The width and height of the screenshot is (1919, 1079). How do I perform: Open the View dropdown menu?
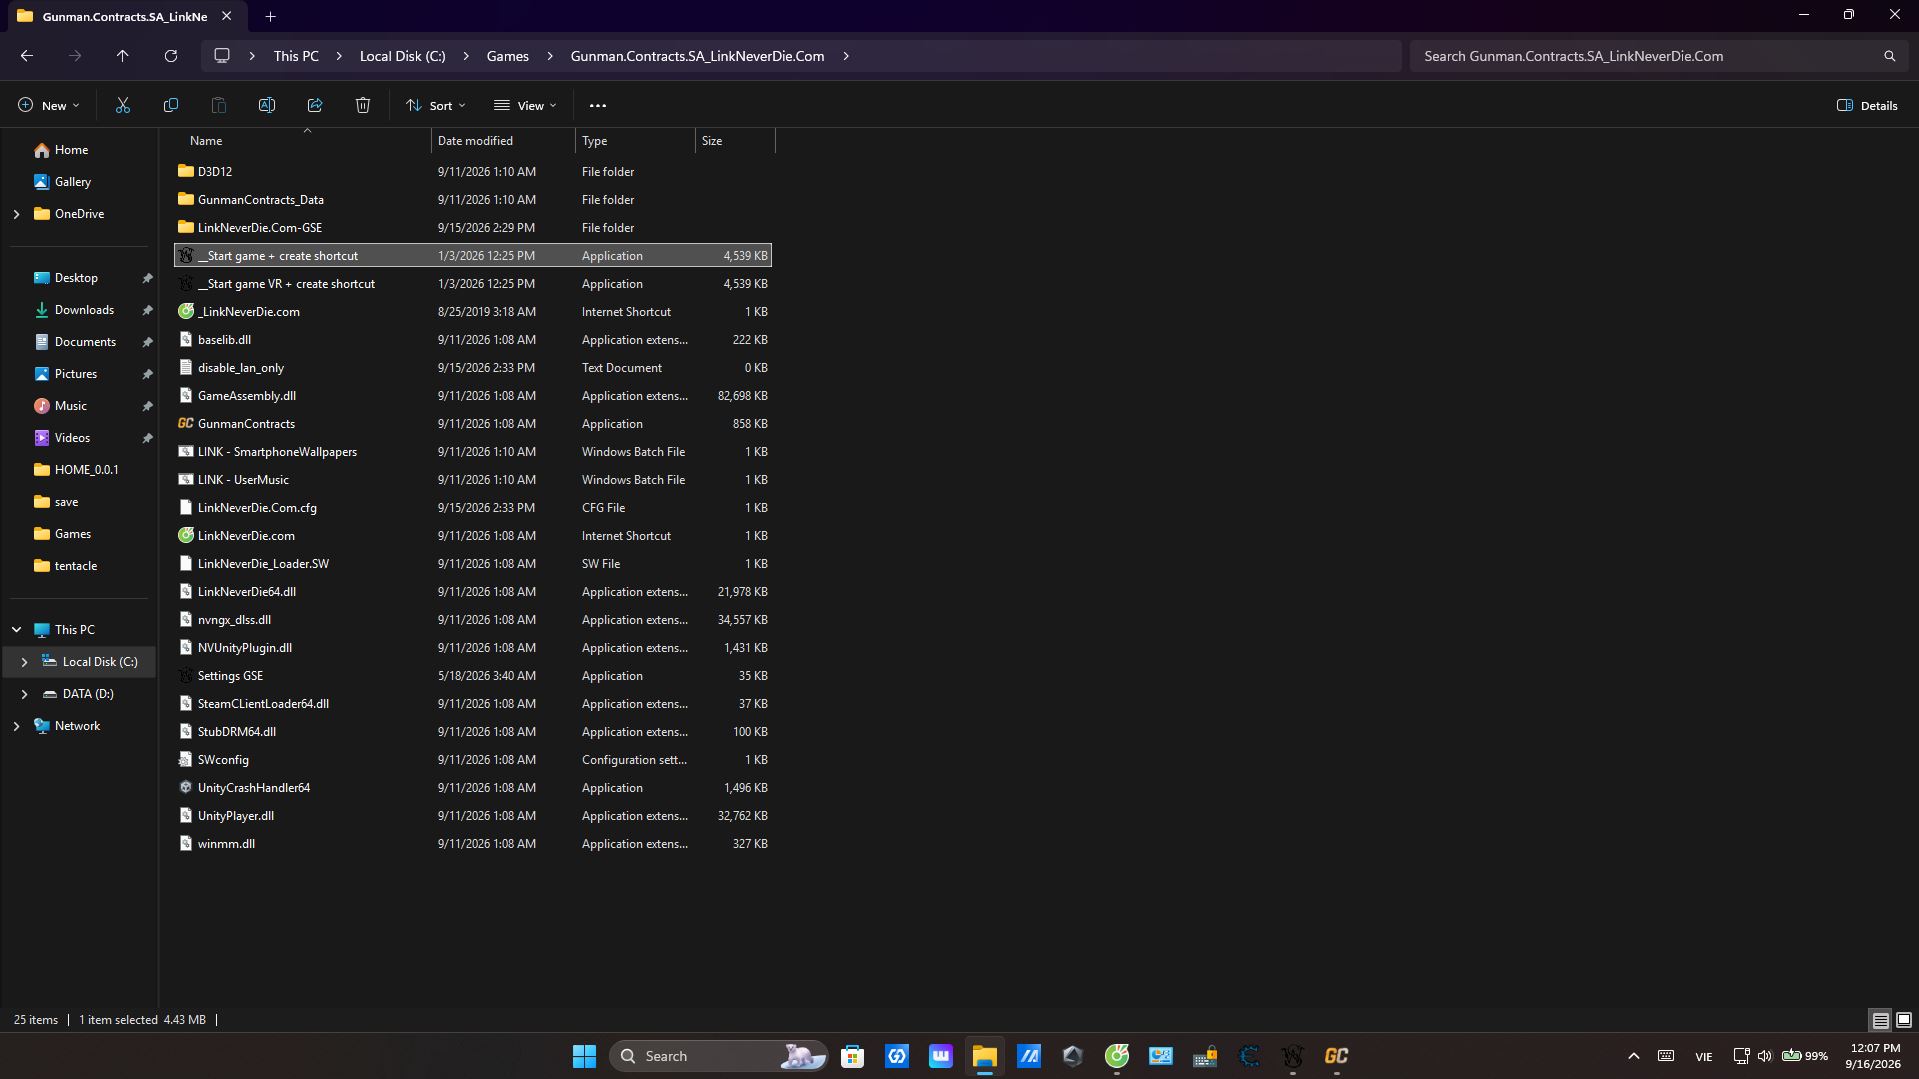click(525, 105)
